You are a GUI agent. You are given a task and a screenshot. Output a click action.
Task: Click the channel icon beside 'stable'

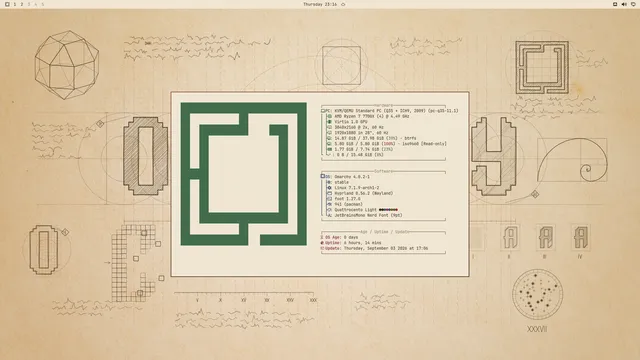tap(329, 182)
